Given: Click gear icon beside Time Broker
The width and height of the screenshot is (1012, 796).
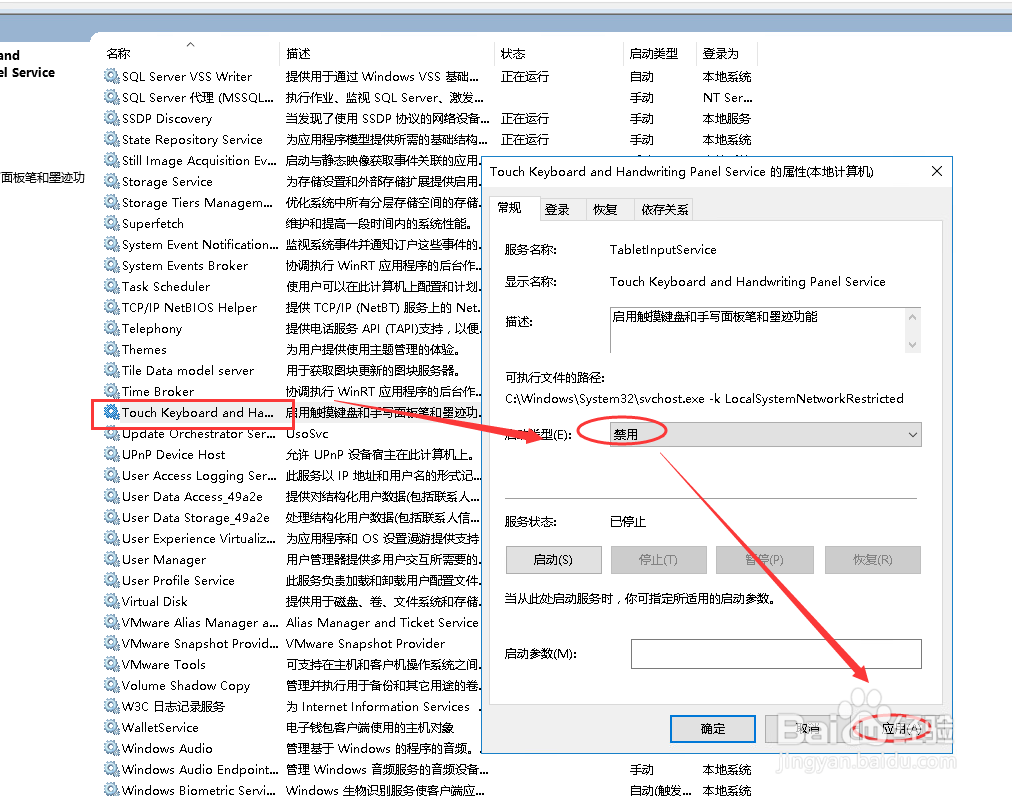Looking at the screenshot, I should pos(112,391).
